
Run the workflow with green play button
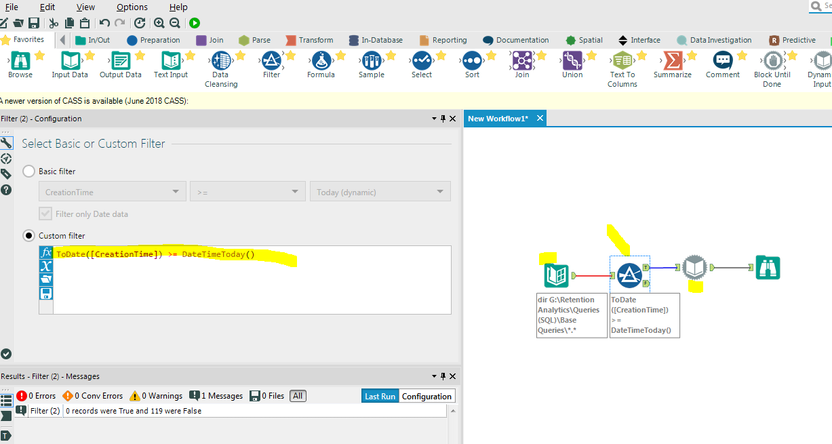195,23
